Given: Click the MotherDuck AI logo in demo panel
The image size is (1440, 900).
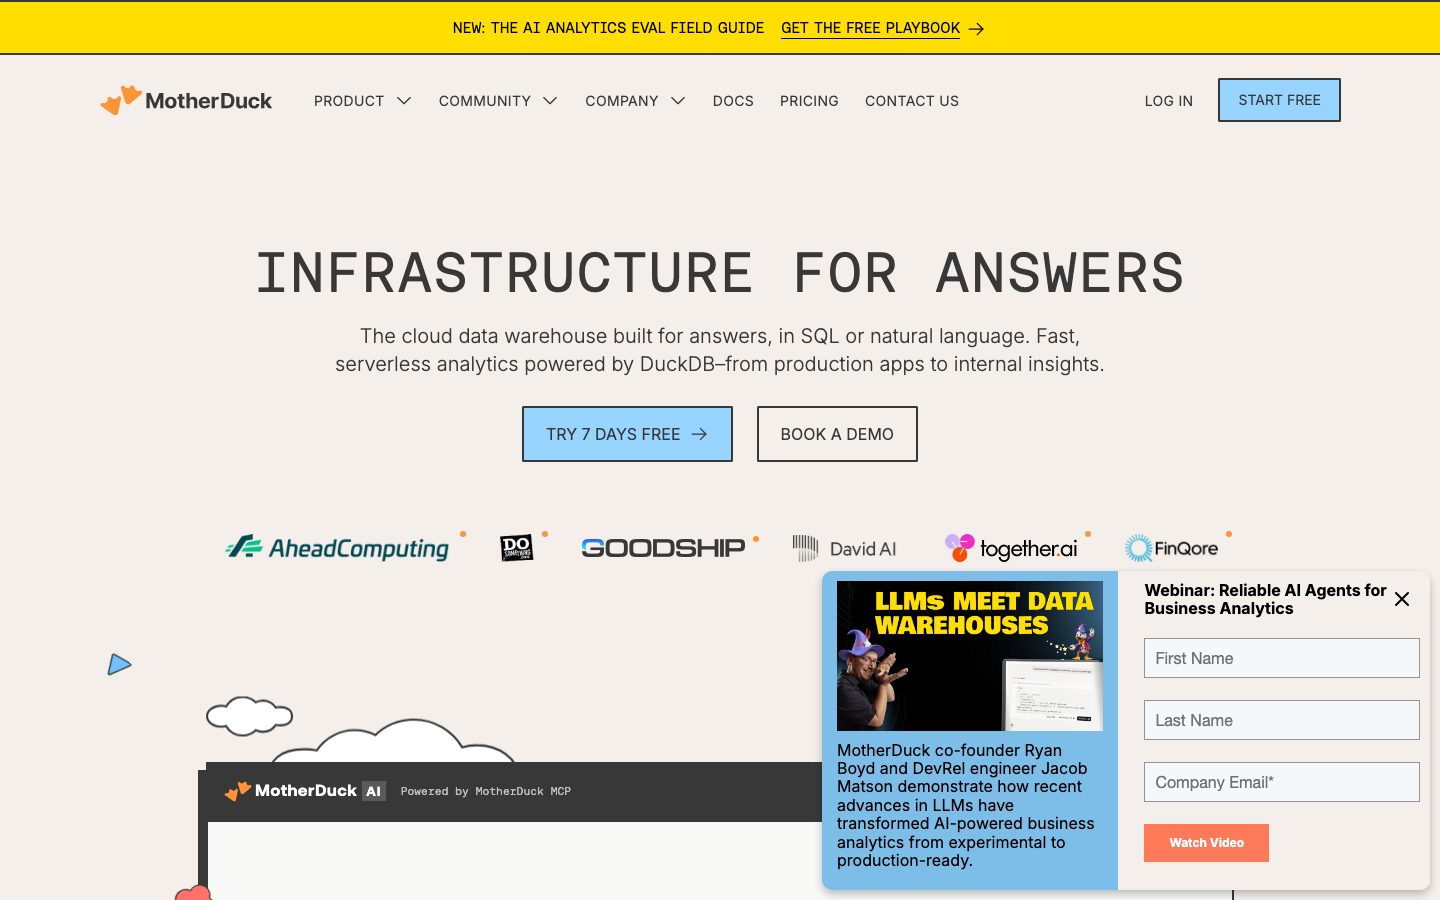Looking at the screenshot, I should click(x=305, y=791).
